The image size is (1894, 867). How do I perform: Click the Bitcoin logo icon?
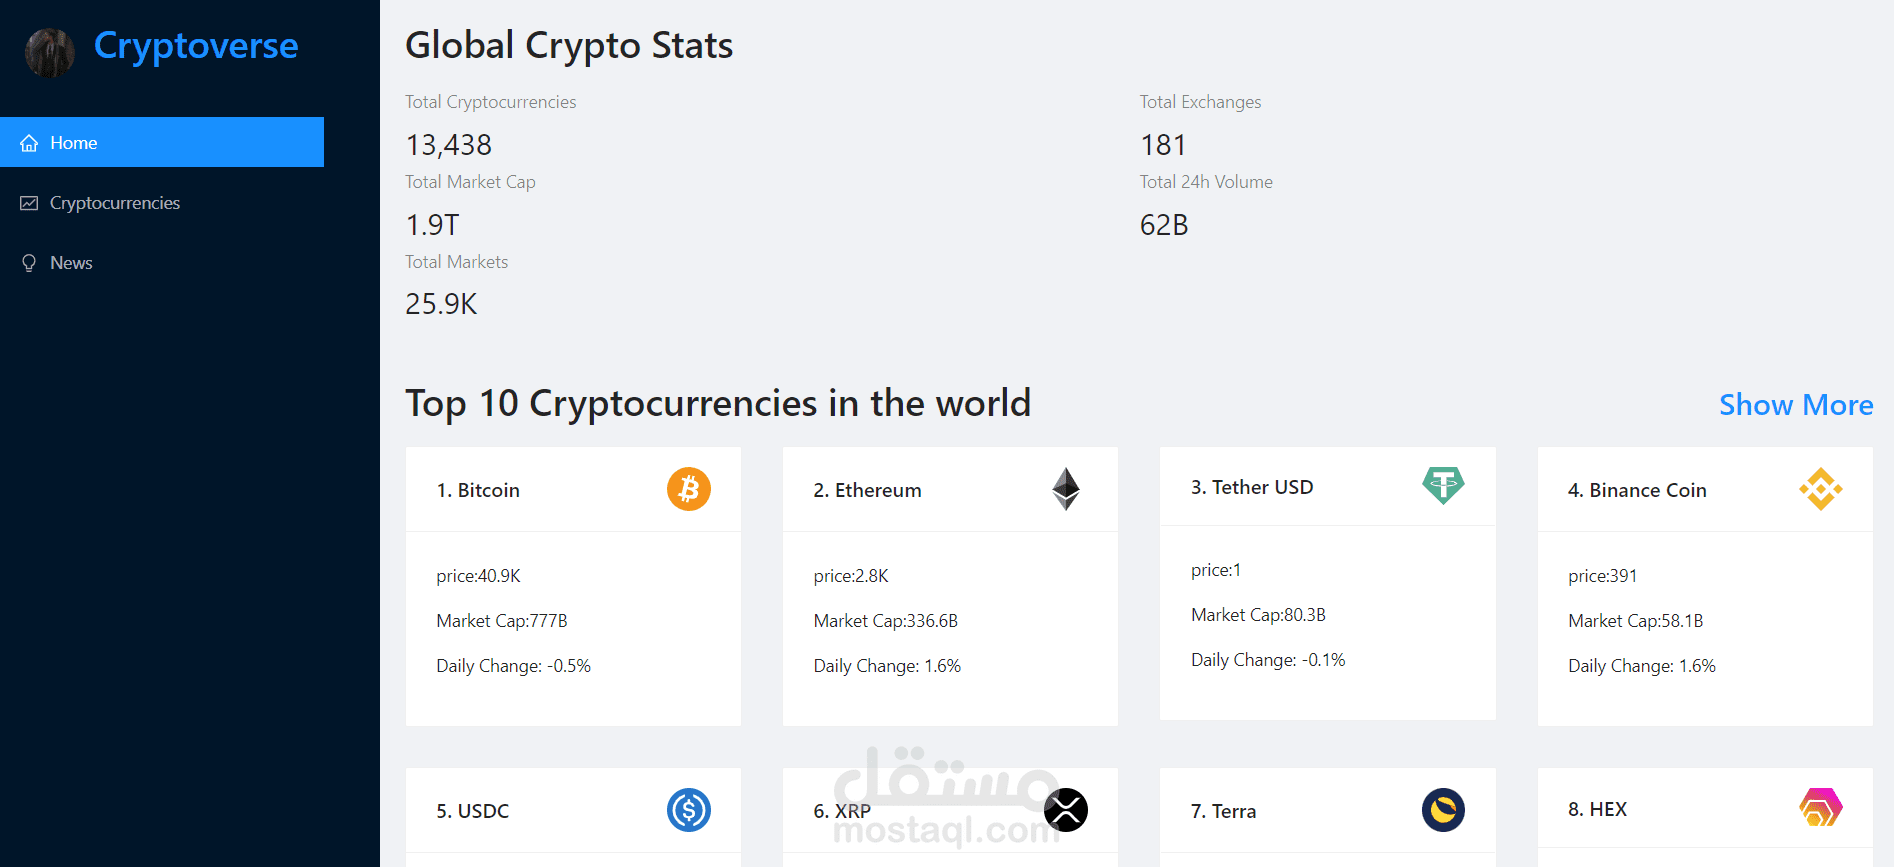point(688,489)
